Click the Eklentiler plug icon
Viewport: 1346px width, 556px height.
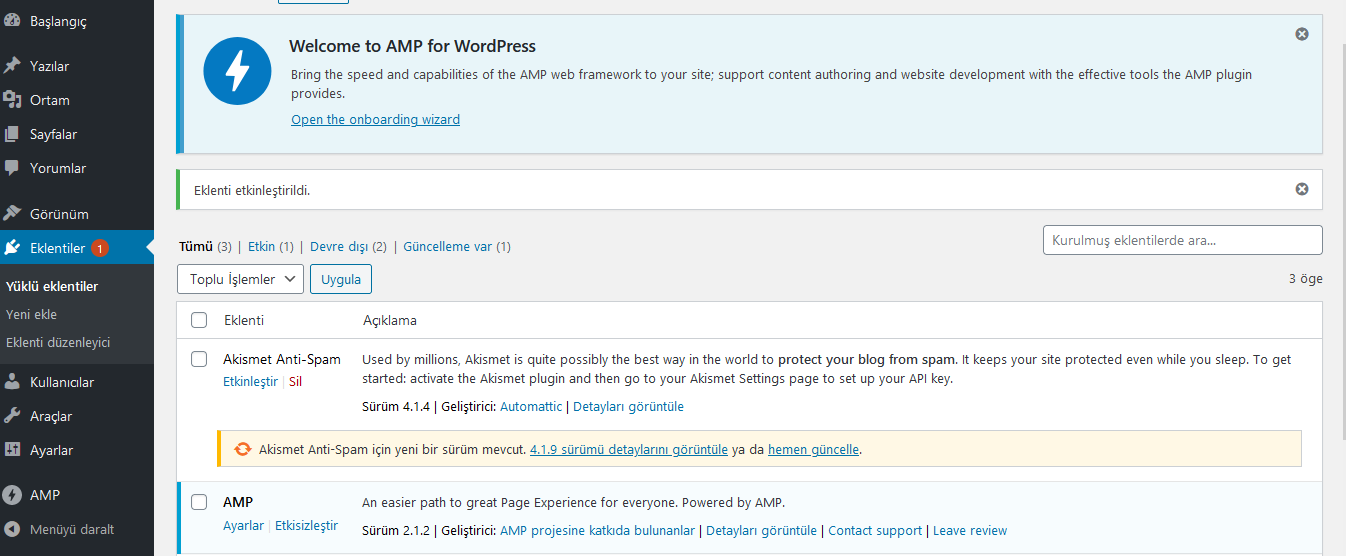(12, 248)
